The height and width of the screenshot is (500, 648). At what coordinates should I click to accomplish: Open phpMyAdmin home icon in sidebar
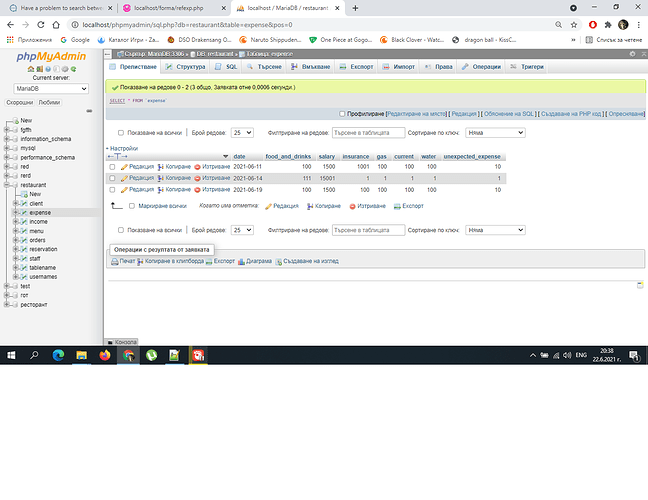[x=31, y=69]
